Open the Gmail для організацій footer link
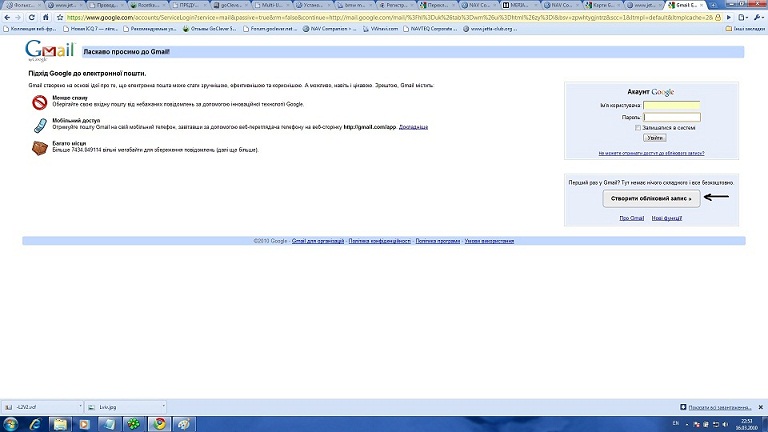The image size is (768, 432). [318, 241]
